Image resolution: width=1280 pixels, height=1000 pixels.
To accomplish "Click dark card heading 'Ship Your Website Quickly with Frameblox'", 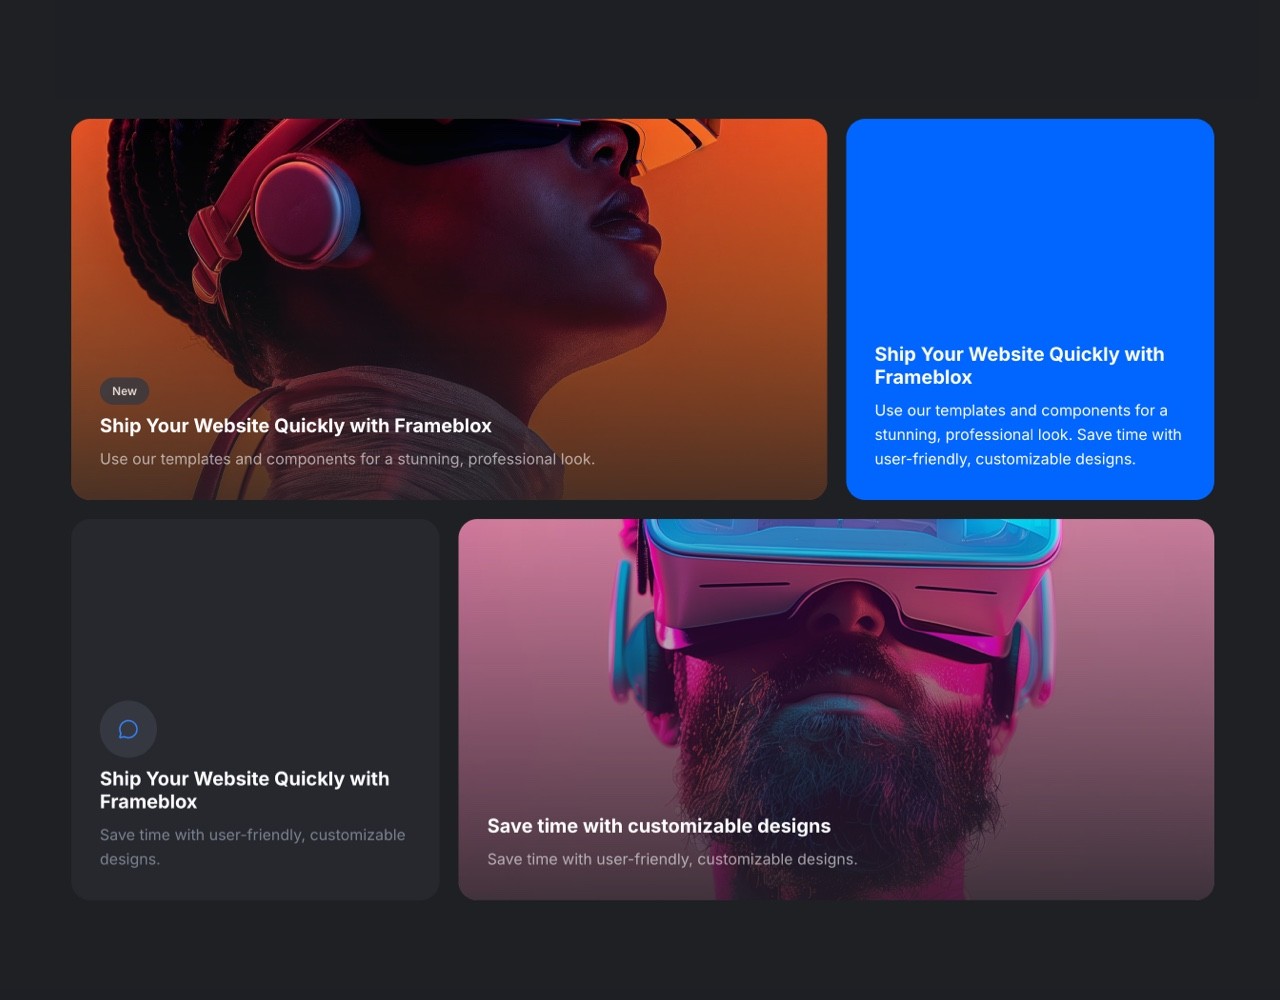I will 245,790.
